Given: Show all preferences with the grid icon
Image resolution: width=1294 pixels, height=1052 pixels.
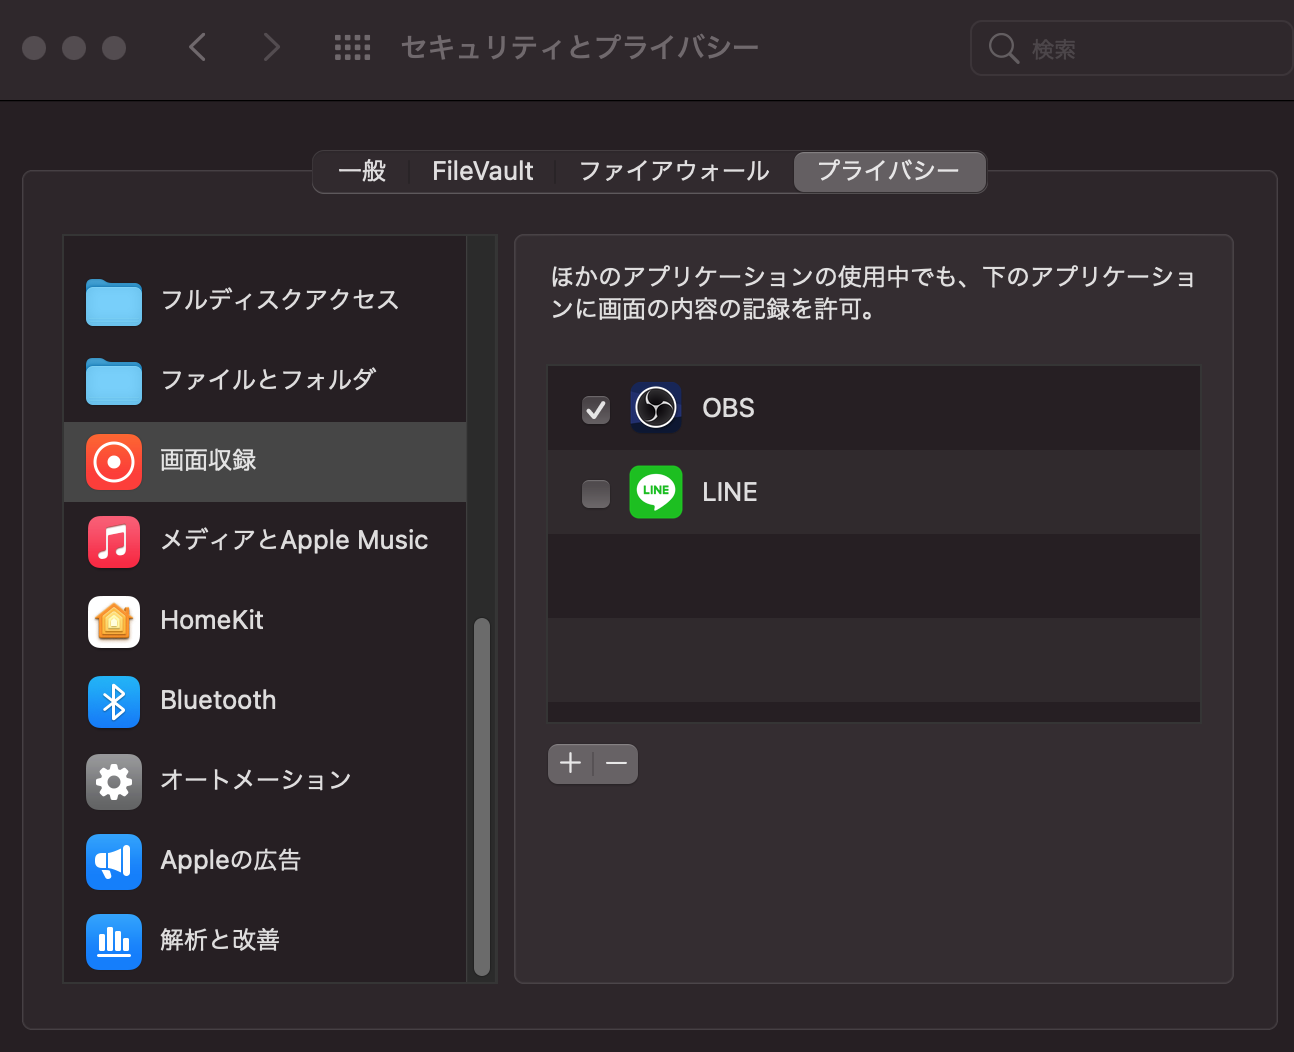Looking at the screenshot, I should [352, 47].
